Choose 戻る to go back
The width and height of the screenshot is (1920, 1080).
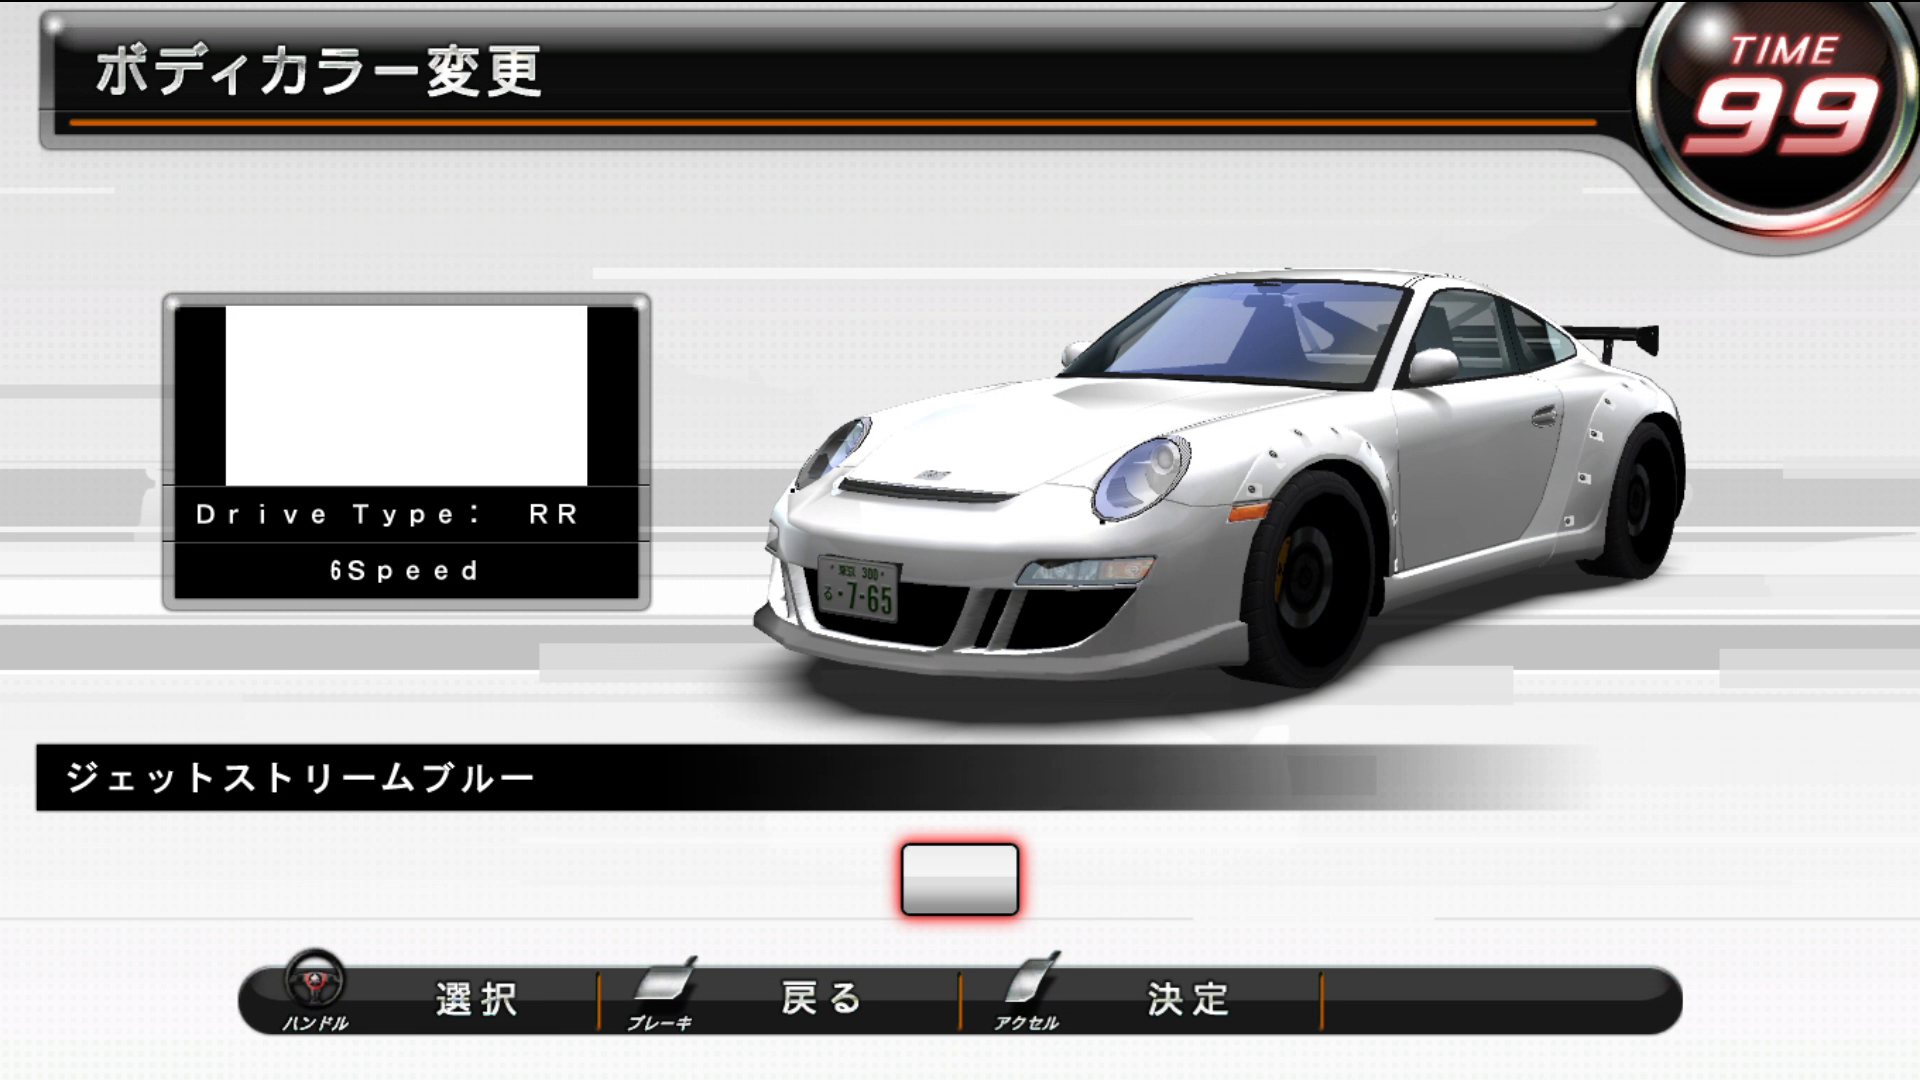[821, 998]
